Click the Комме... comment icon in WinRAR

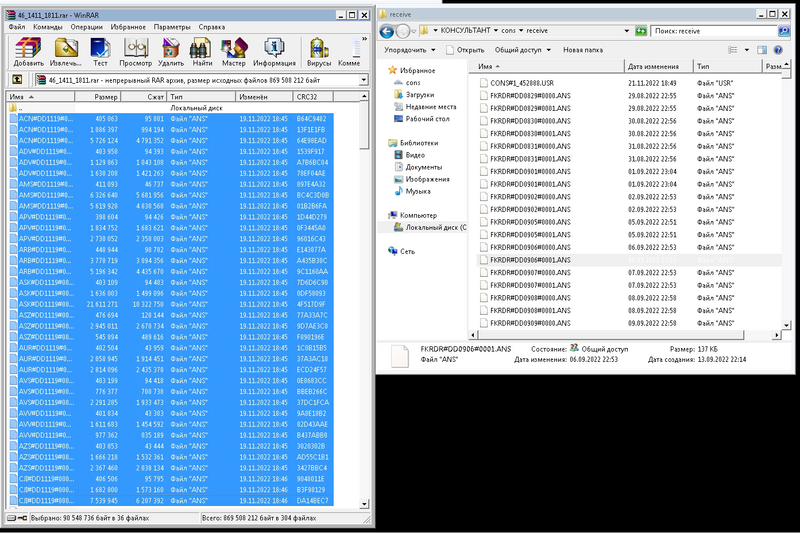click(349, 52)
